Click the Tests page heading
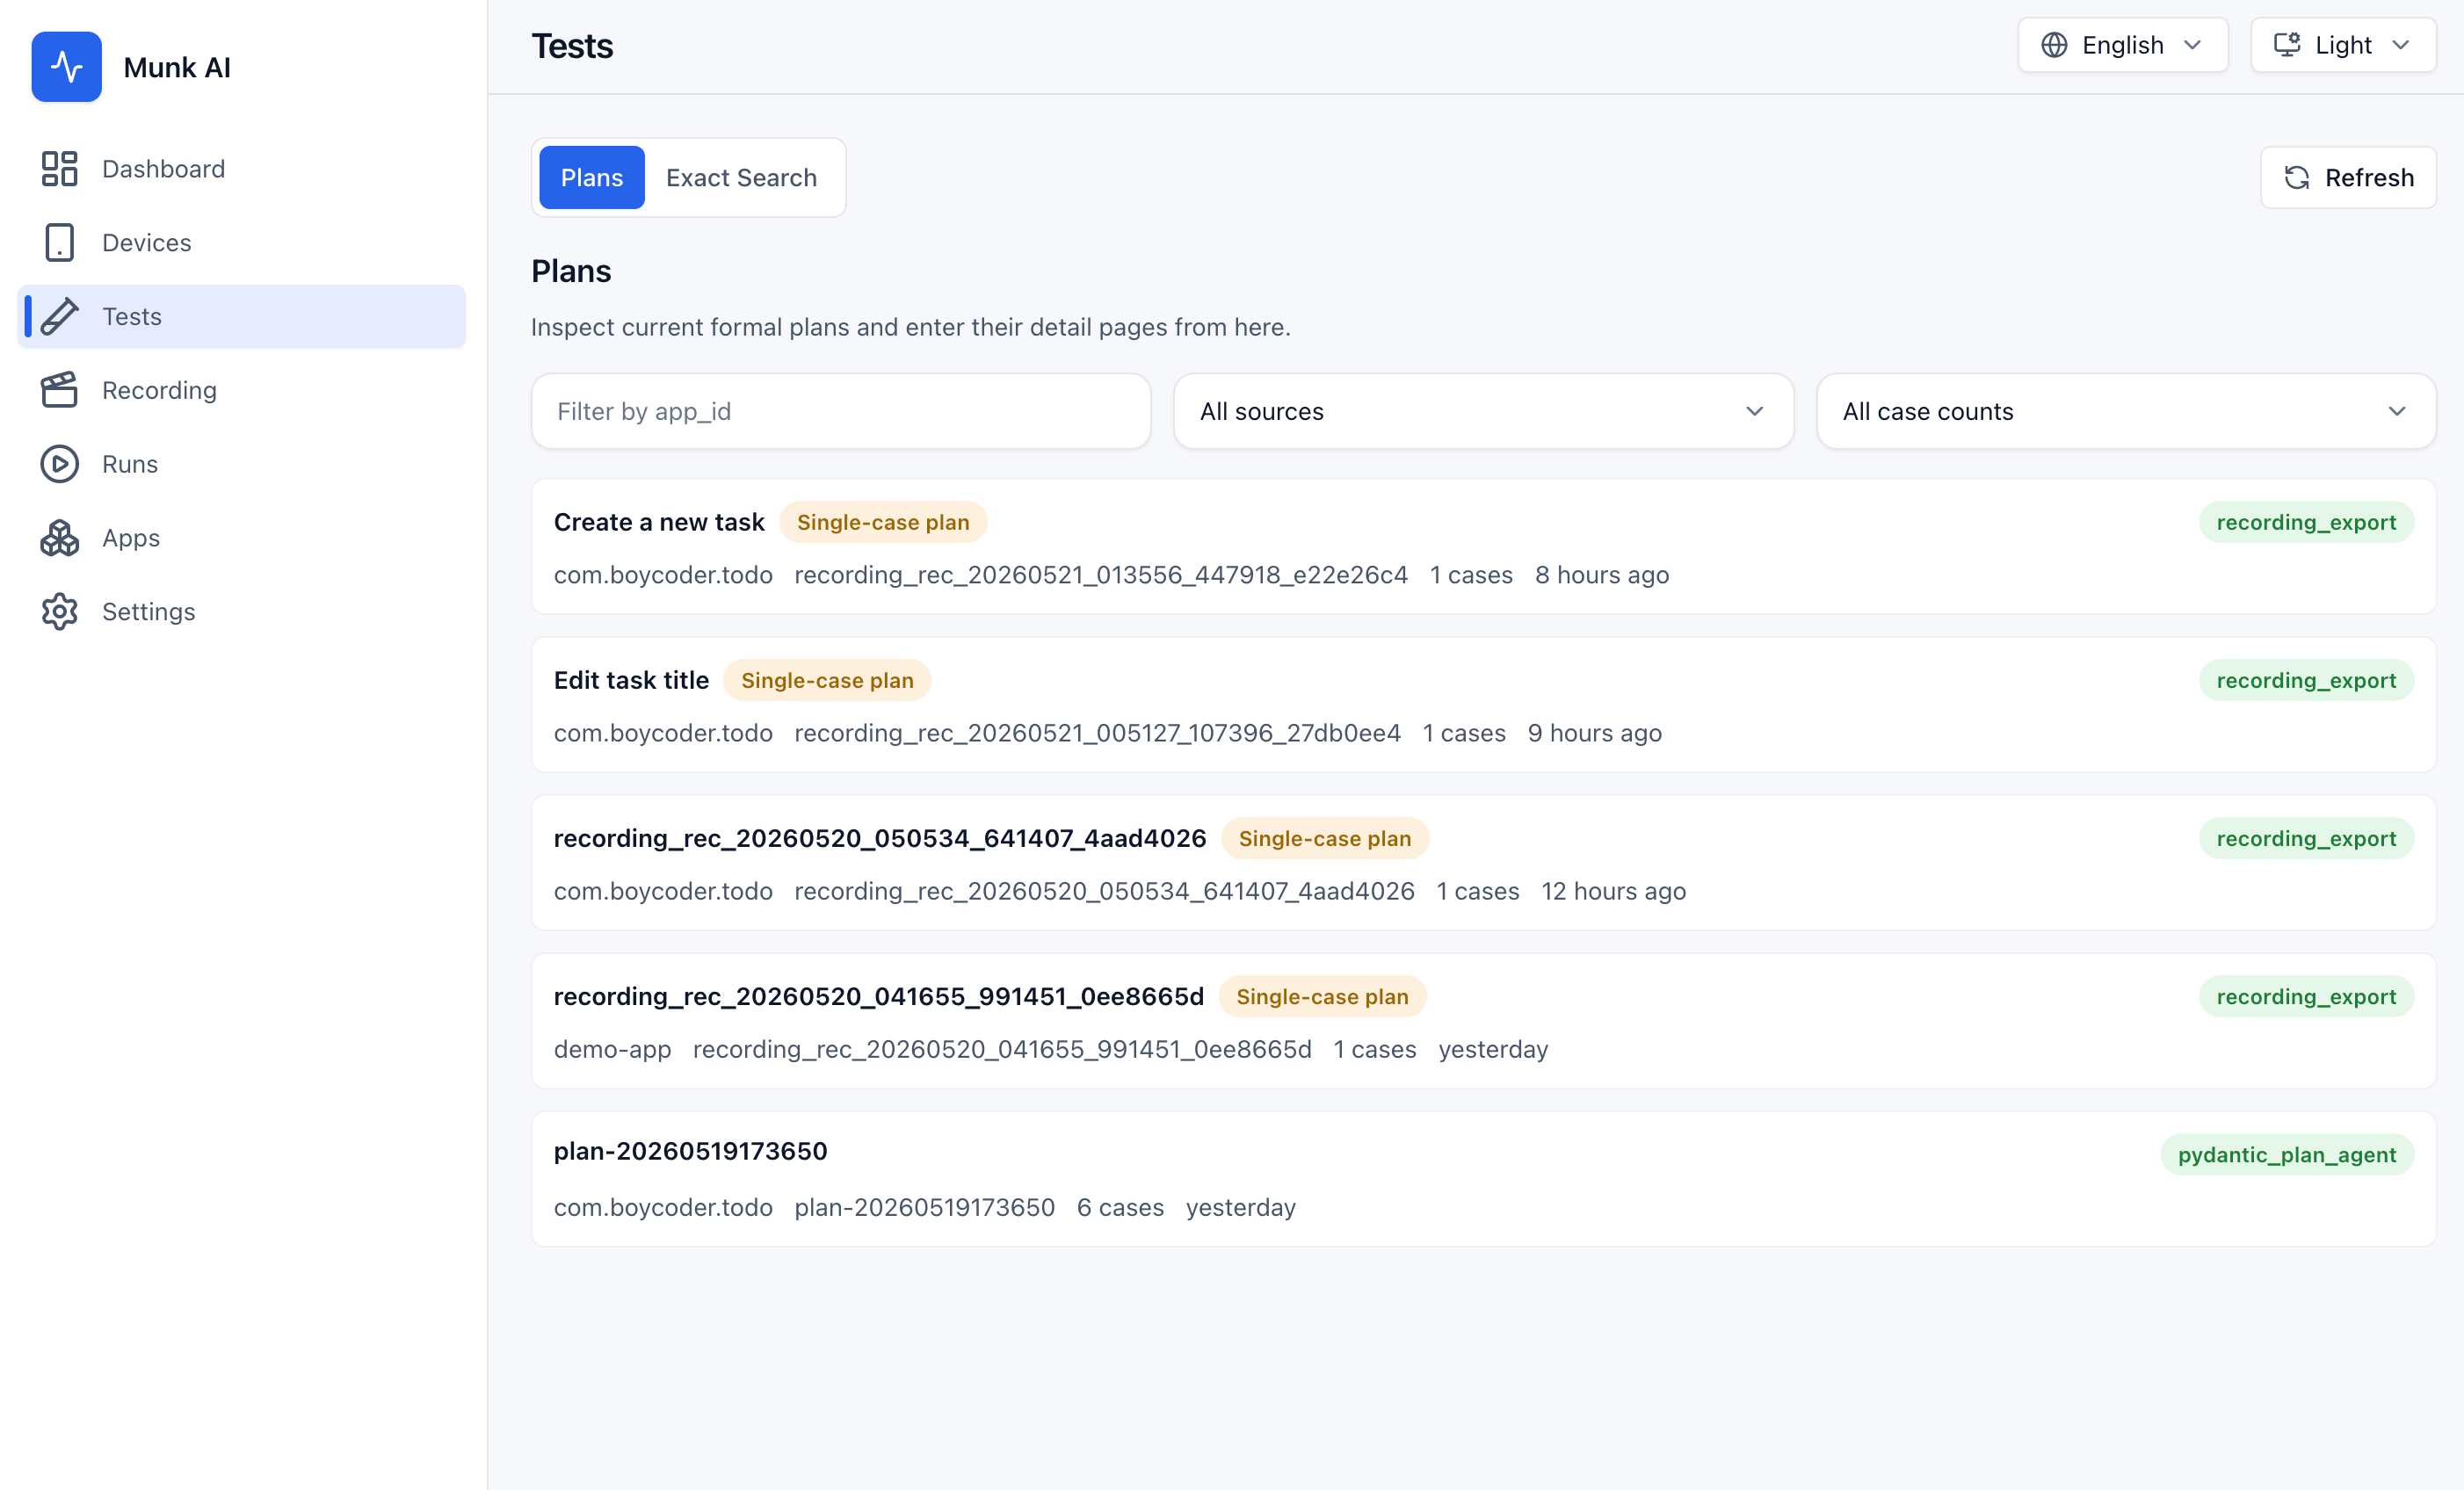The height and width of the screenshot is (1490, 2464). pos(572,46)
